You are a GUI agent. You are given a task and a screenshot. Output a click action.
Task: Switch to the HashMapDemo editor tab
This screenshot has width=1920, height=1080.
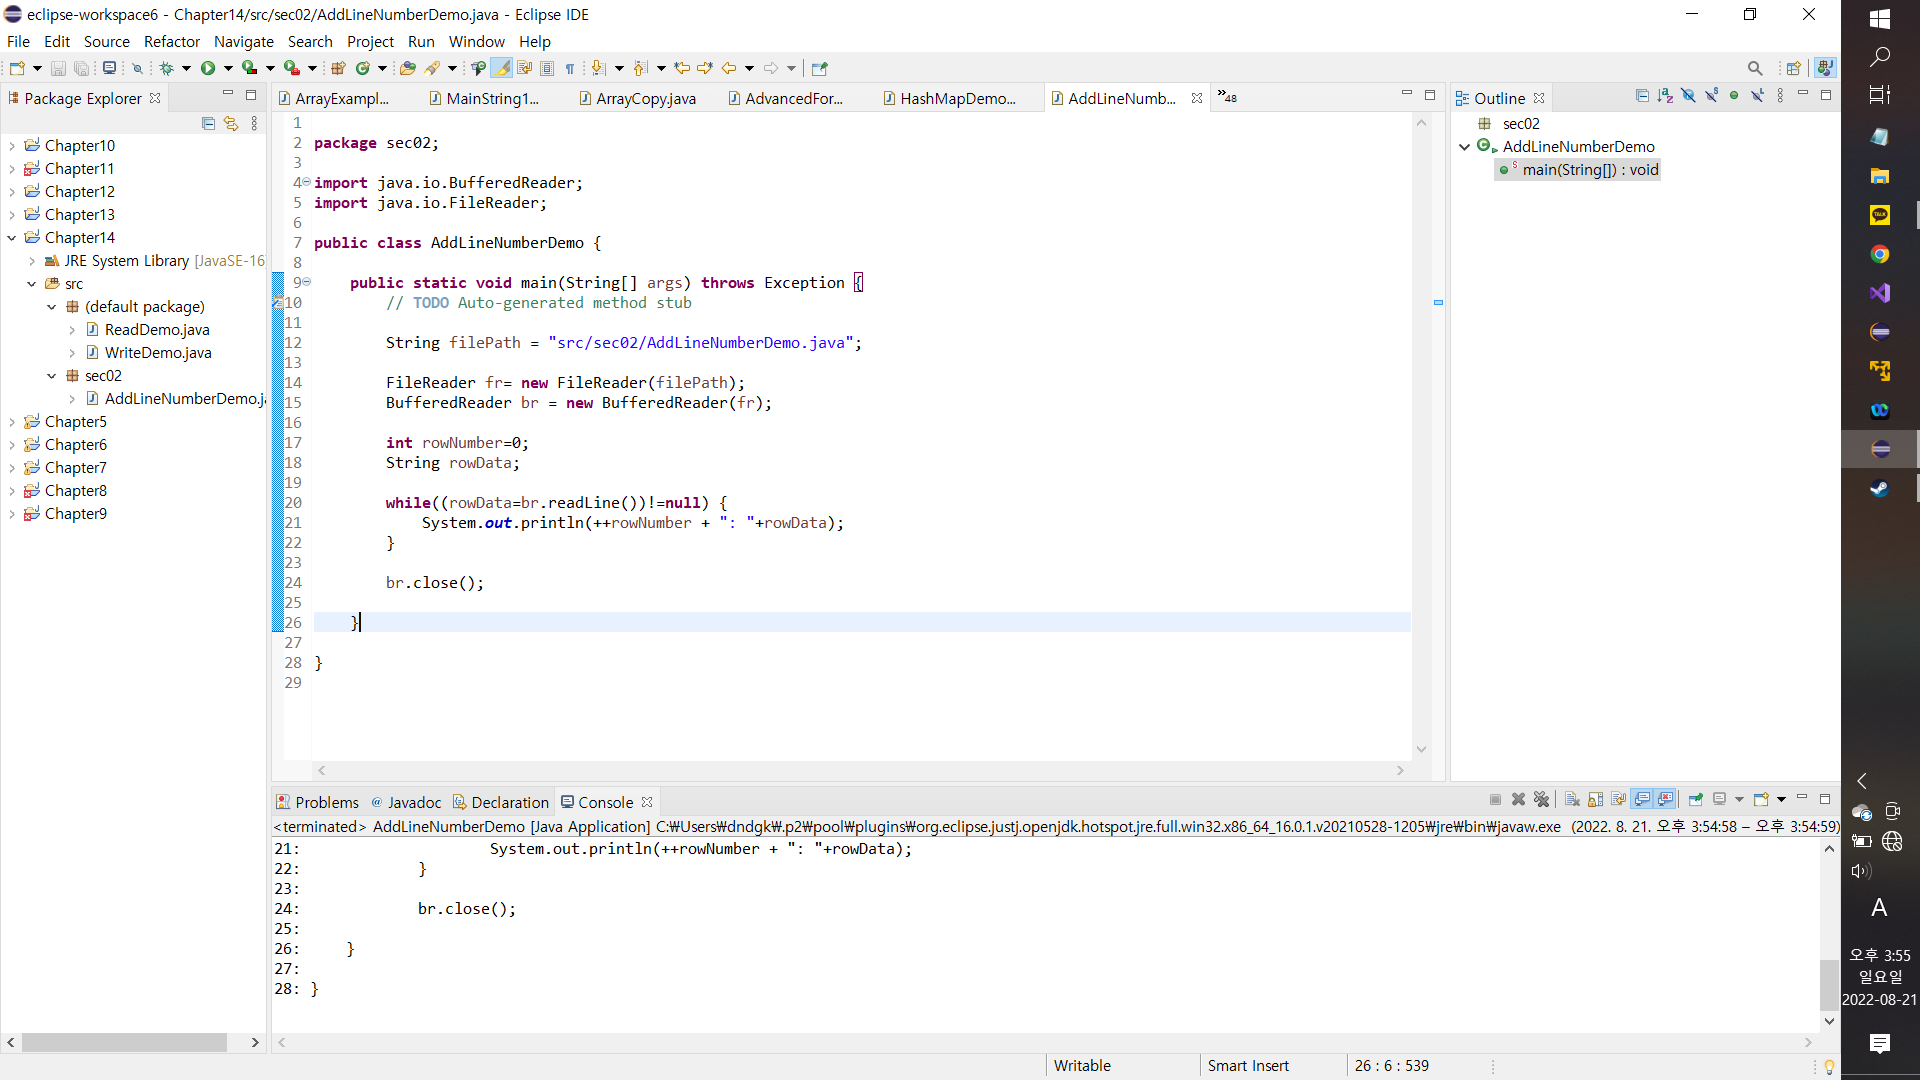click(x=956, y=98)
